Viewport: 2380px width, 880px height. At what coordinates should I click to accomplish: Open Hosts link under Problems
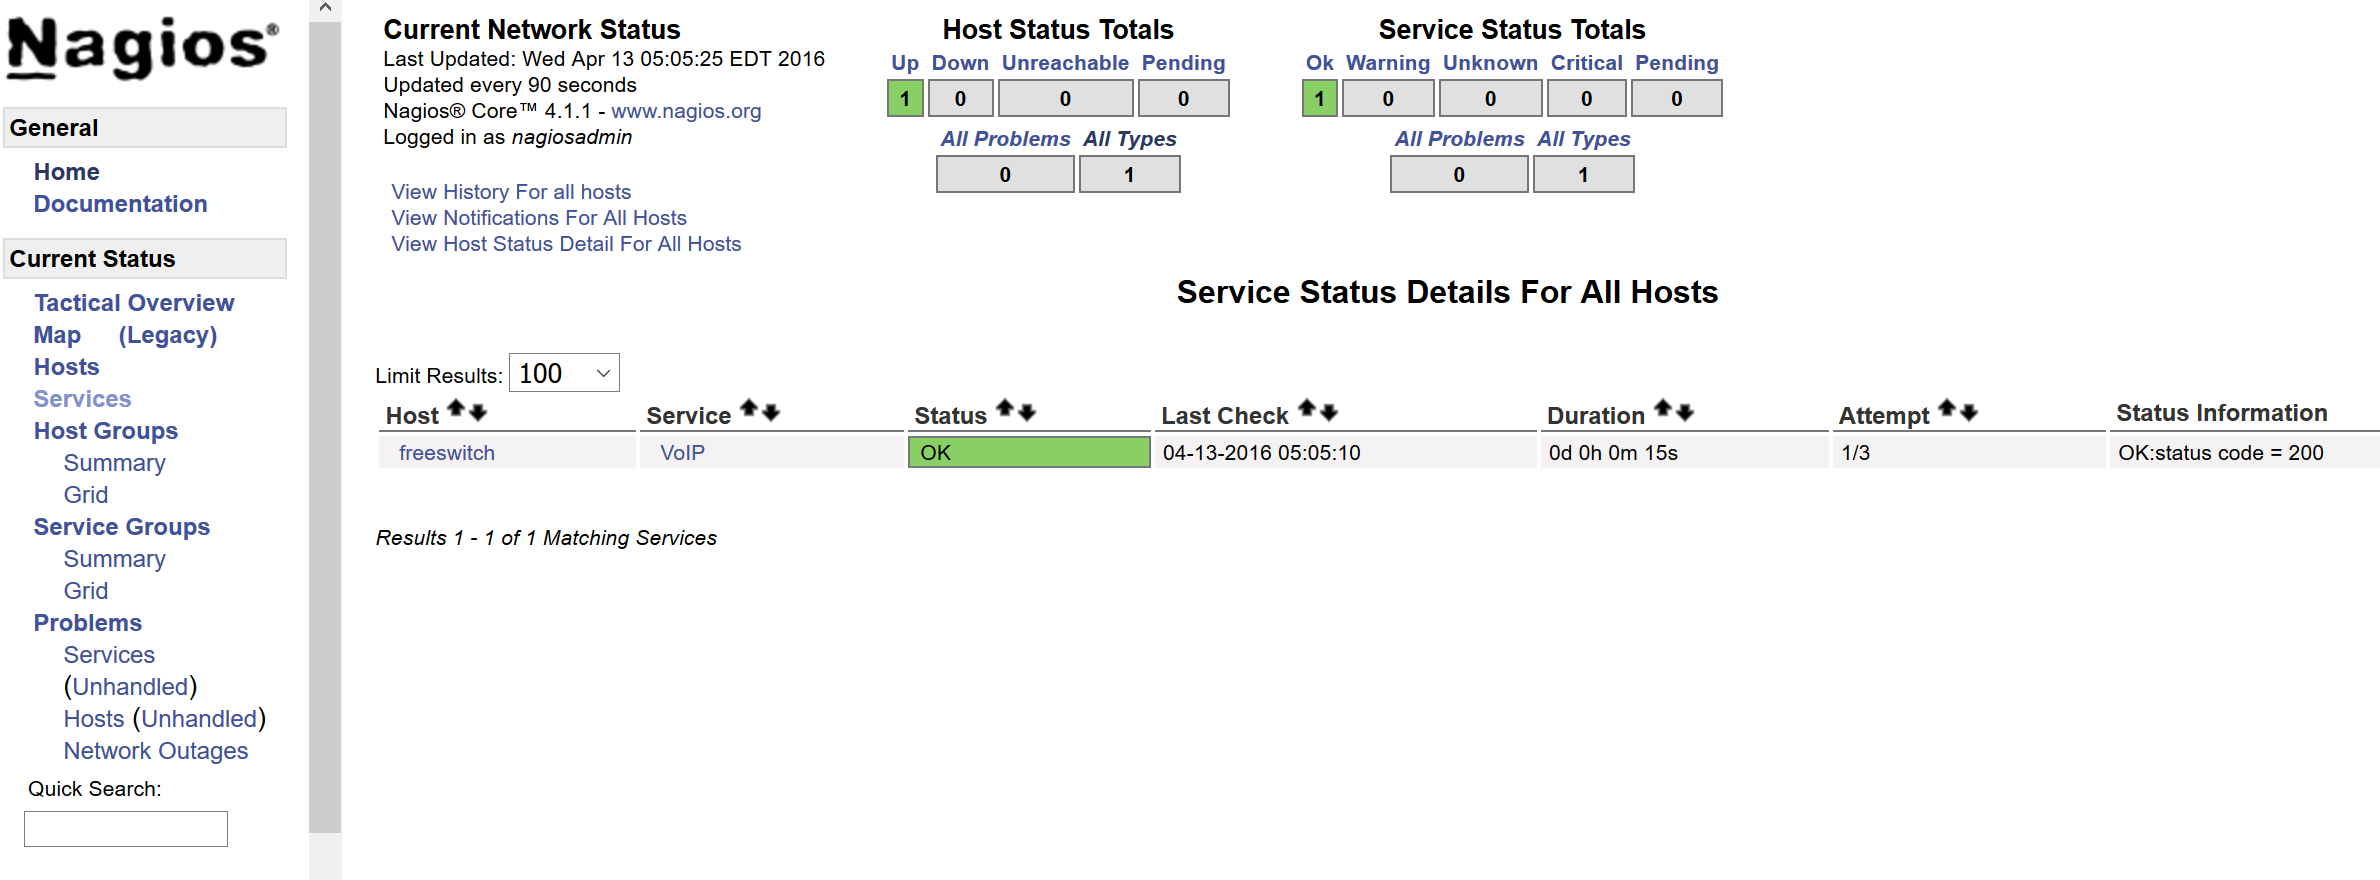coord(94,719)
